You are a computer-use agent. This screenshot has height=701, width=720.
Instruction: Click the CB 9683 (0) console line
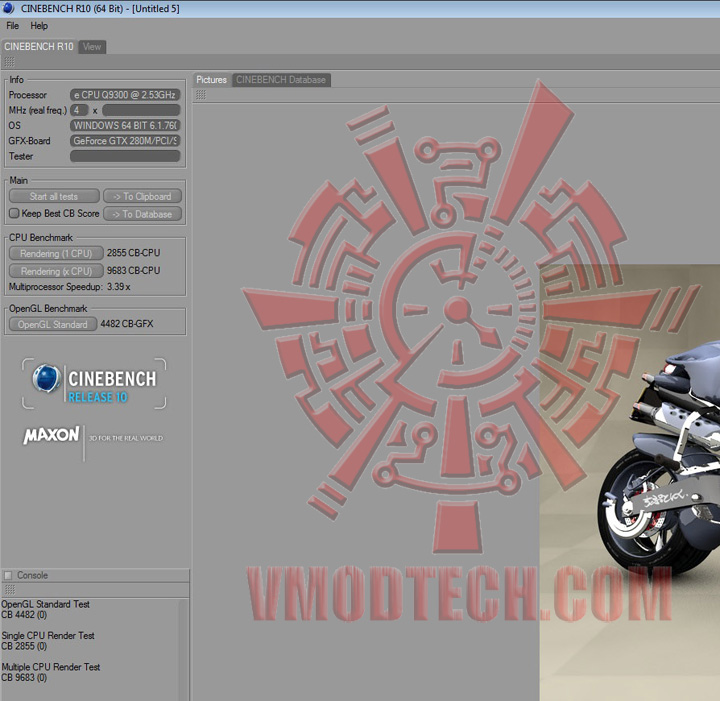pyautogui.click(x=24, y=678)
